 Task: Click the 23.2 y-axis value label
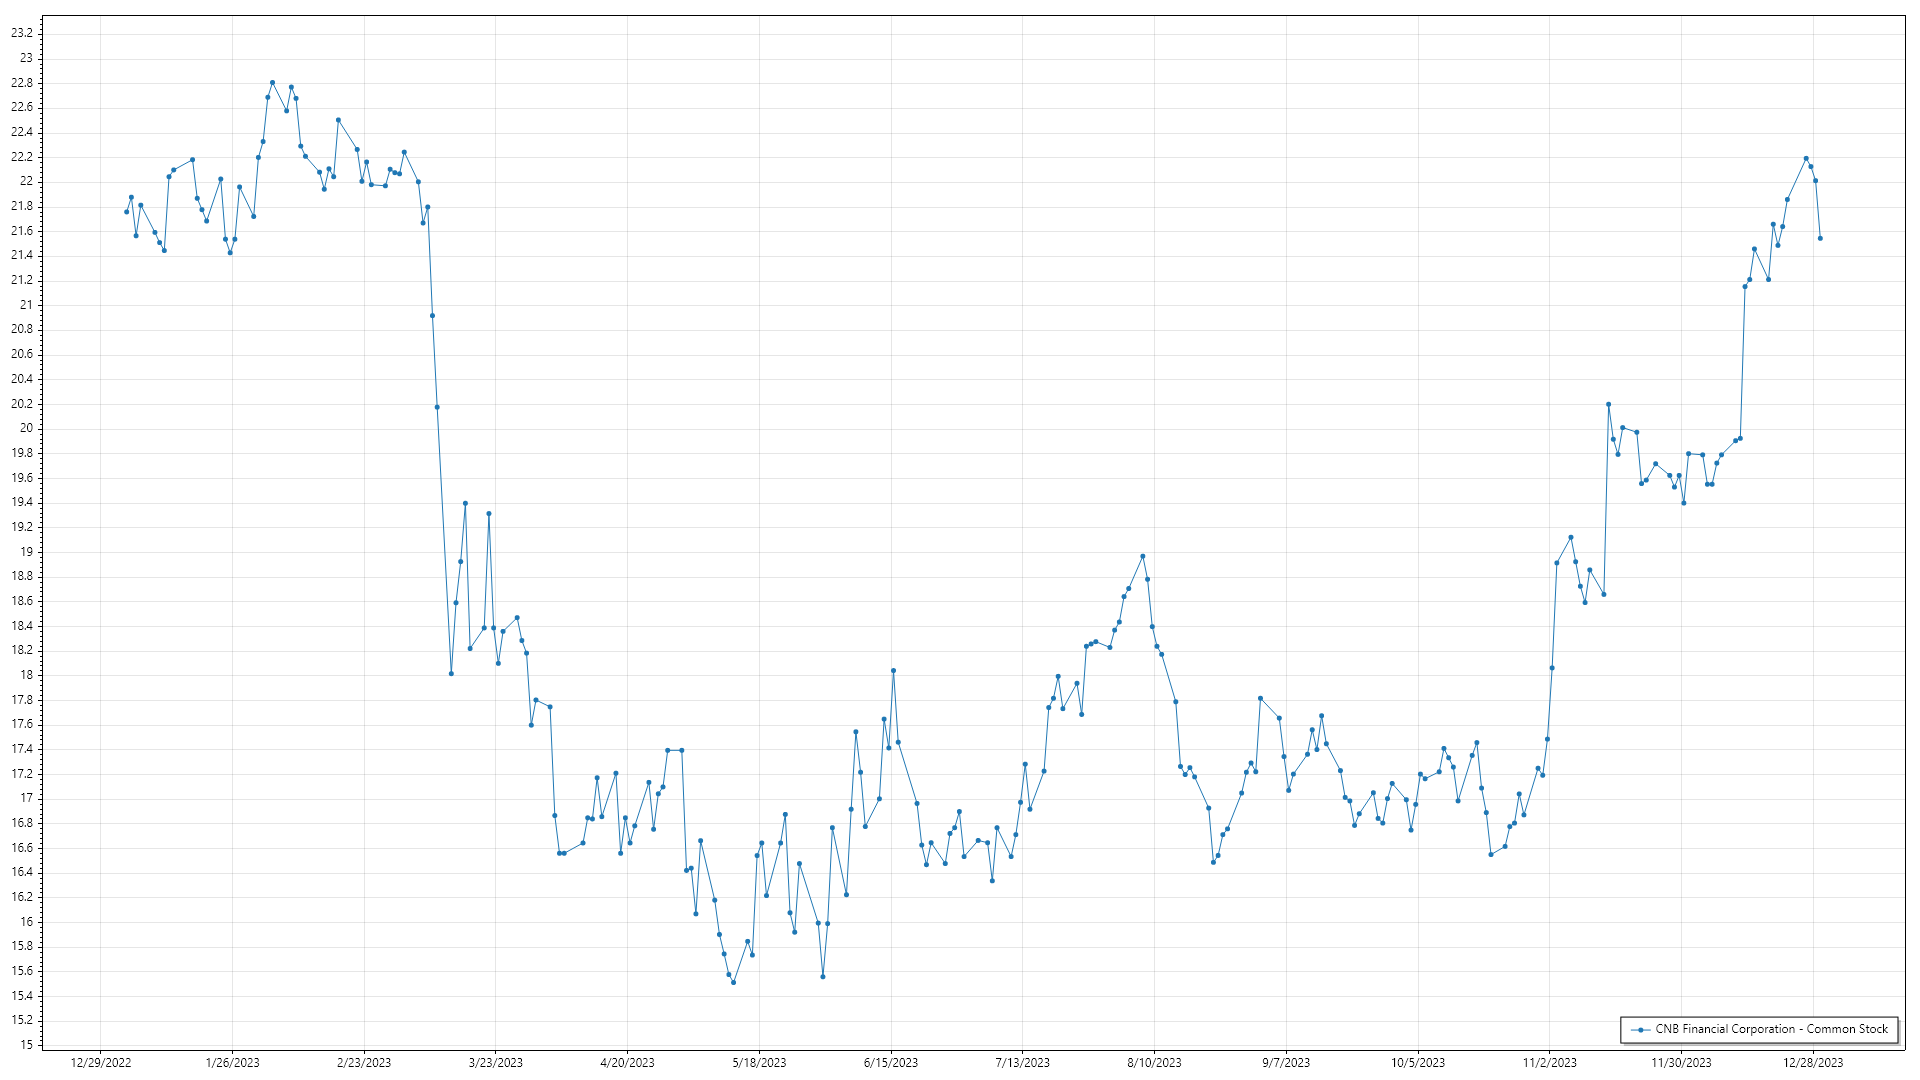(x=22, y=33)
